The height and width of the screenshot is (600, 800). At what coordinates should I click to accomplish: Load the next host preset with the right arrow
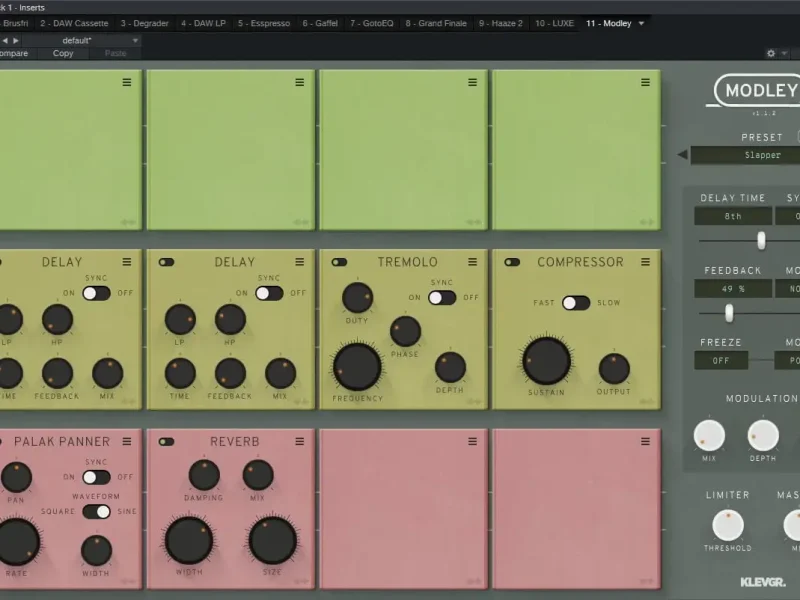tap(16, 40)
